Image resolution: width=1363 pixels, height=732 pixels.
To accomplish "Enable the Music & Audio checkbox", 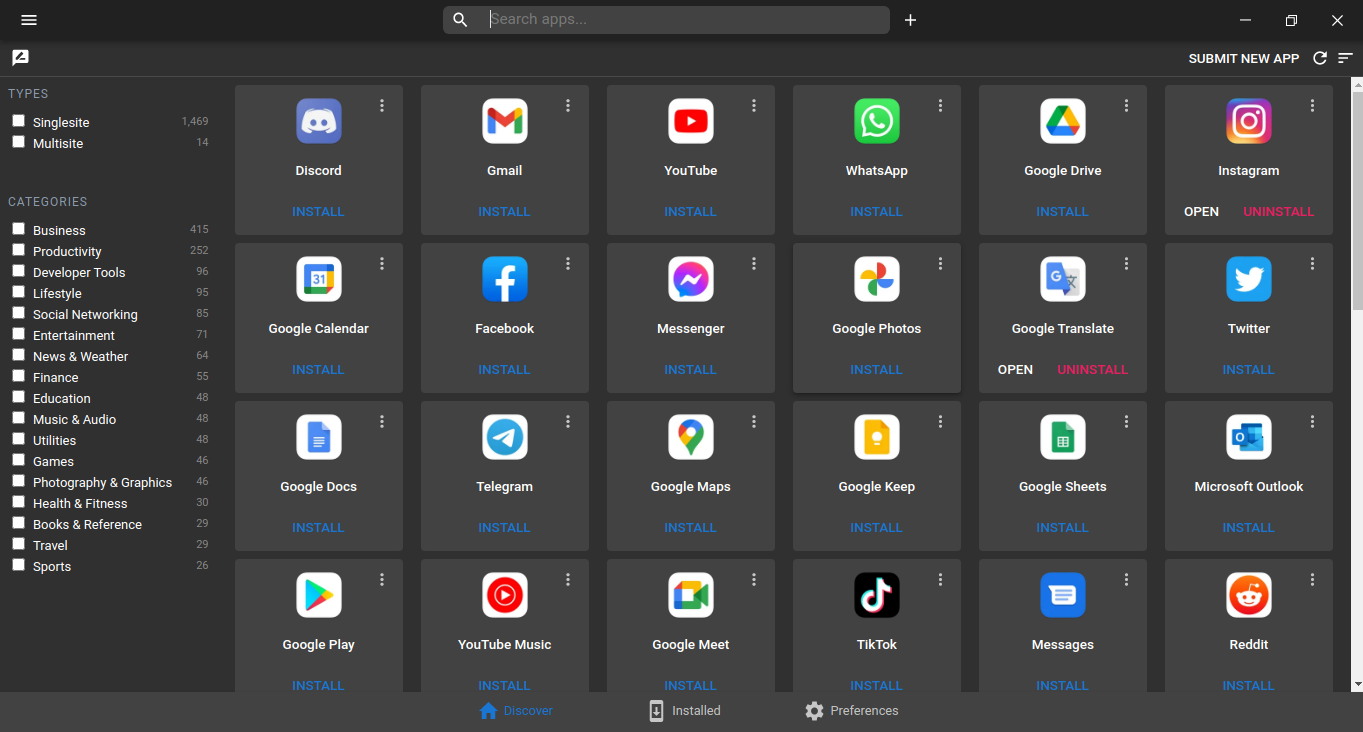I will pyautogui.click(x=18, y=418).
